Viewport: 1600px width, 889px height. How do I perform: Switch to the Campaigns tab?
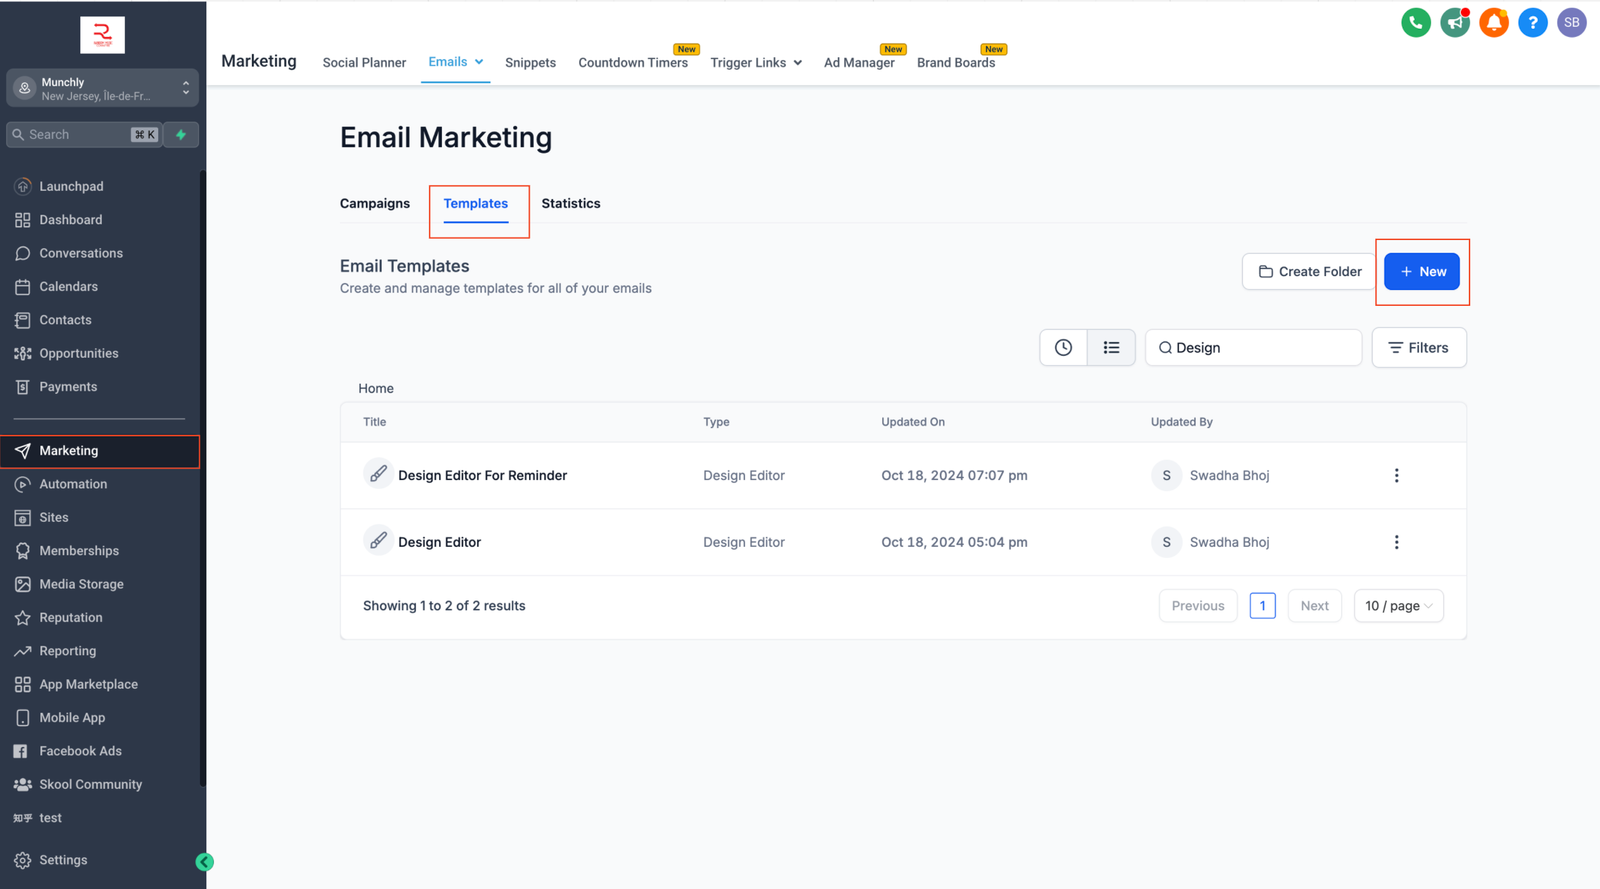(x=375, y=204)
